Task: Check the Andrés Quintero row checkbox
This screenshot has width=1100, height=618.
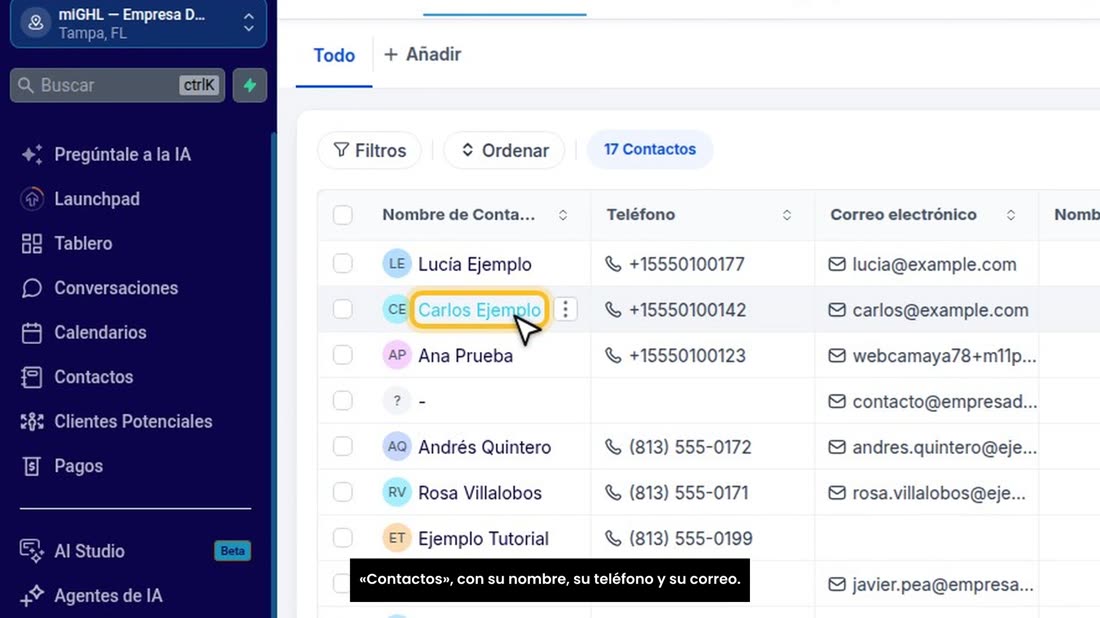Action: click(x=342, y=446)
